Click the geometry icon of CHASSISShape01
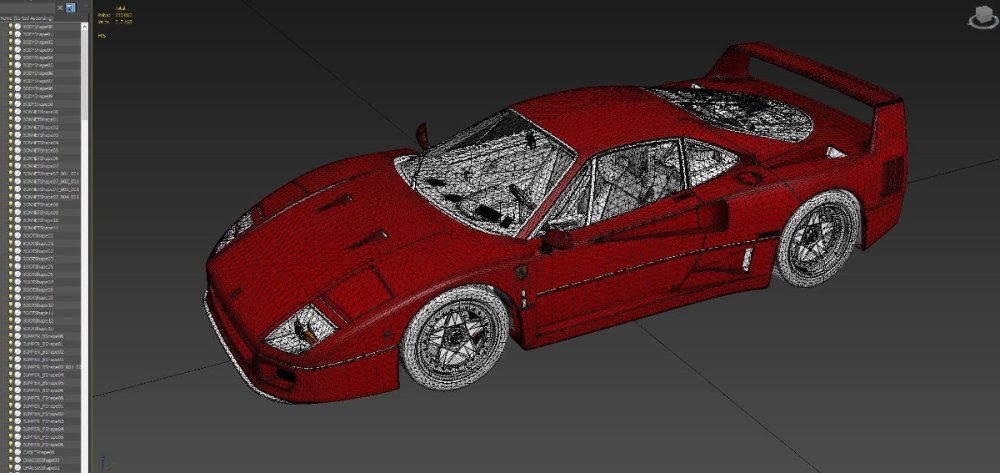This screenshot has width=1000, height=473. point(17,467)
